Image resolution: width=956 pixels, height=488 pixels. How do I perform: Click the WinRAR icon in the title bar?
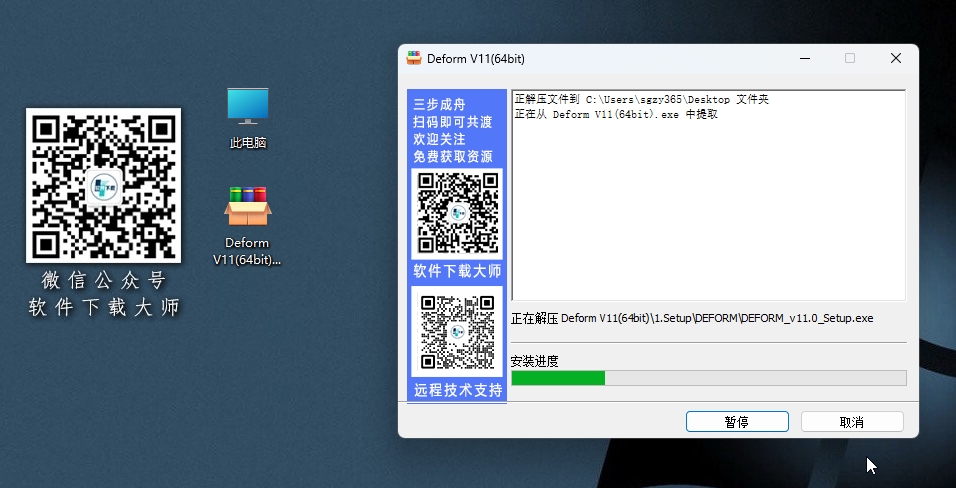tap(414, 58)
